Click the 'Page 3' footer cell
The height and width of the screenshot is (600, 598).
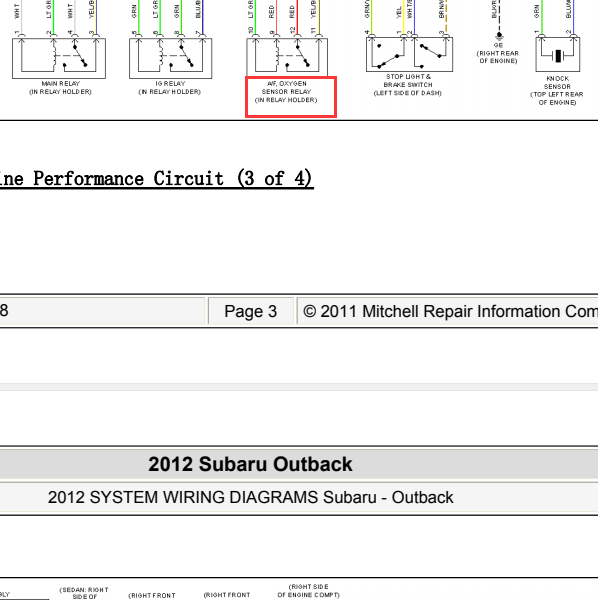click(x=251, y=311)
